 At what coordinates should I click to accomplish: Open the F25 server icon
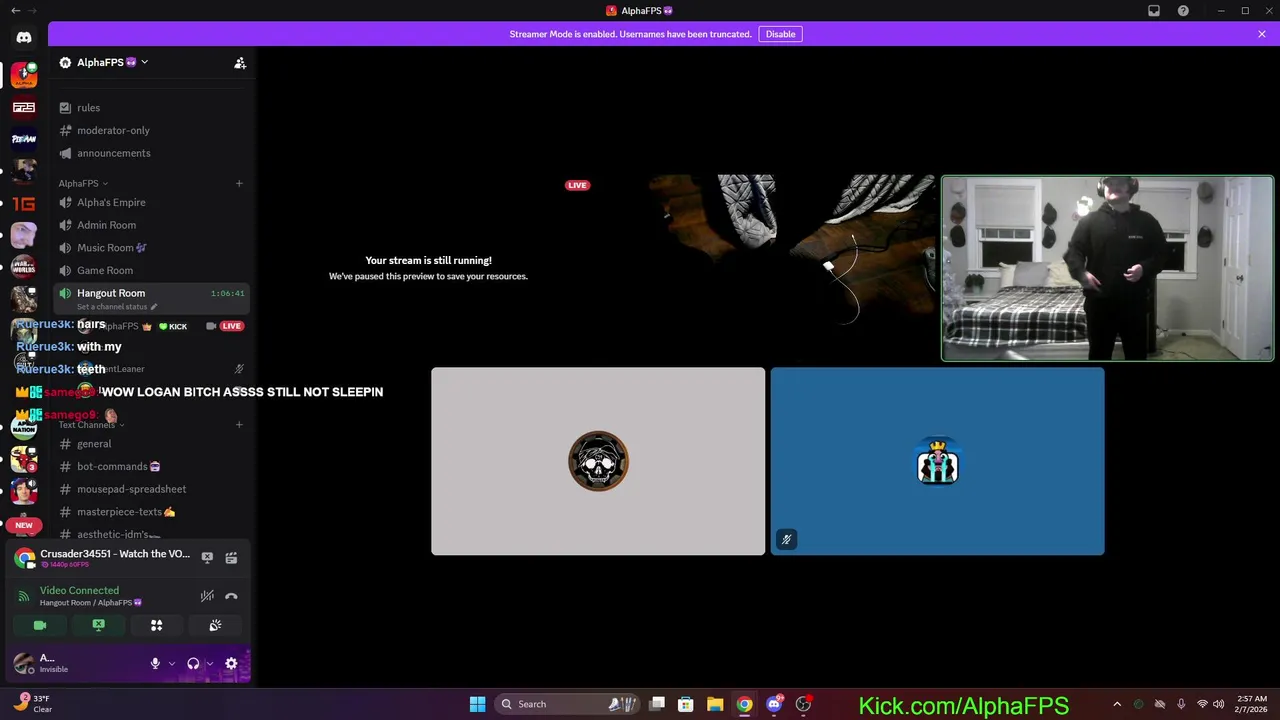click(24, 107)
